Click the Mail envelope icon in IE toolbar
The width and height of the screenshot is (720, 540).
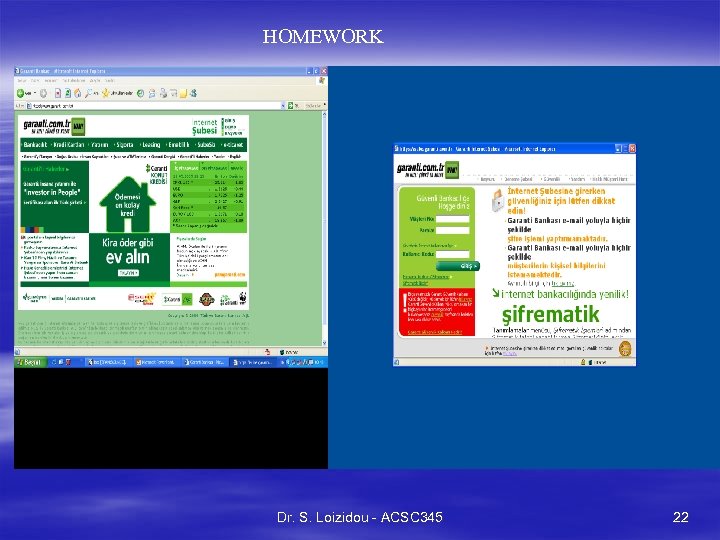coord(152,93)
